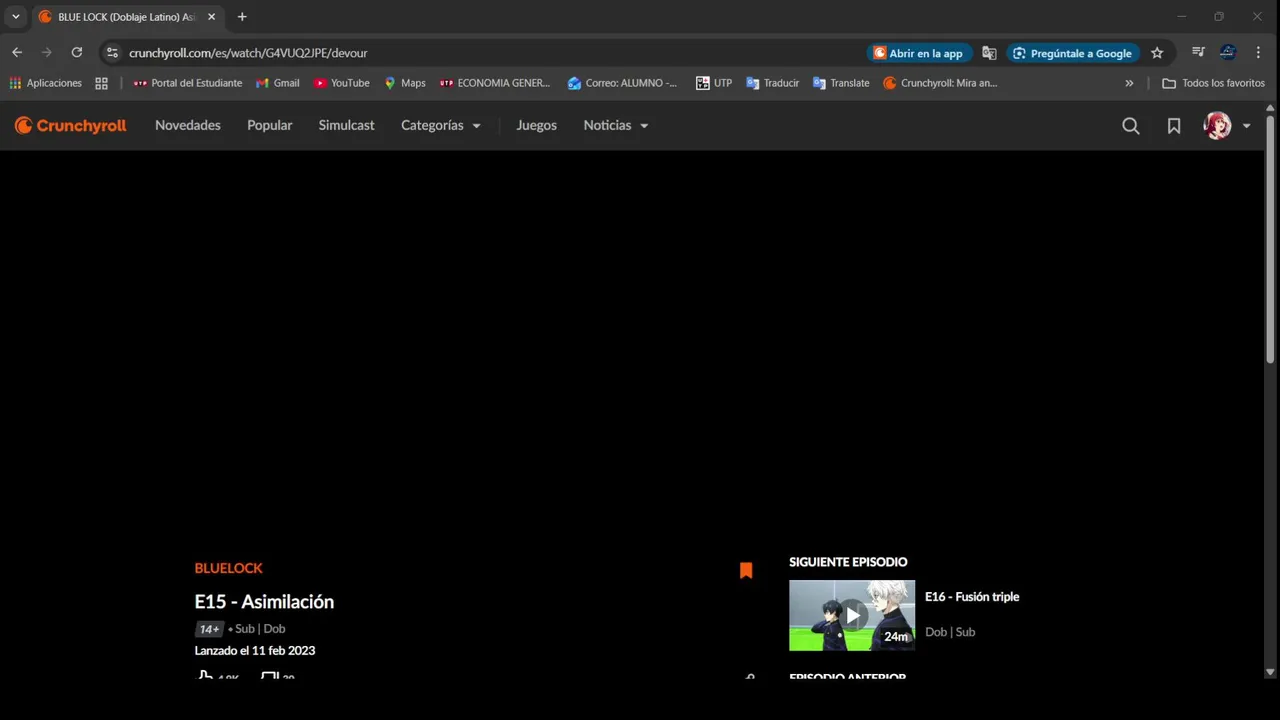
Task: Open Todos los favoritos folder
Action: pos(1213,83)
